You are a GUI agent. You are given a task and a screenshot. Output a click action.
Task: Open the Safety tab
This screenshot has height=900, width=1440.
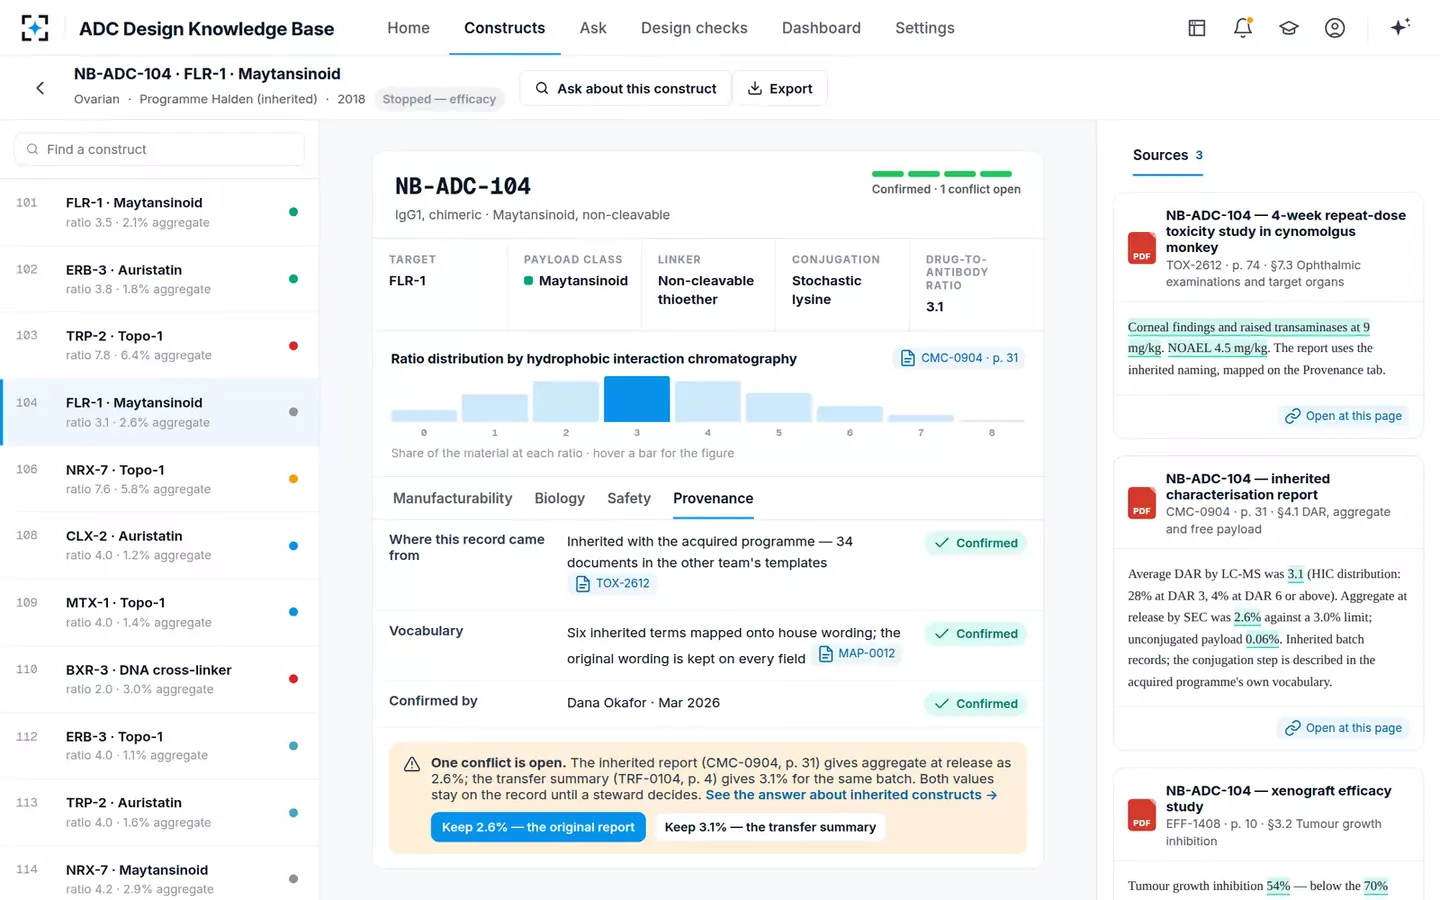(629, 498)
